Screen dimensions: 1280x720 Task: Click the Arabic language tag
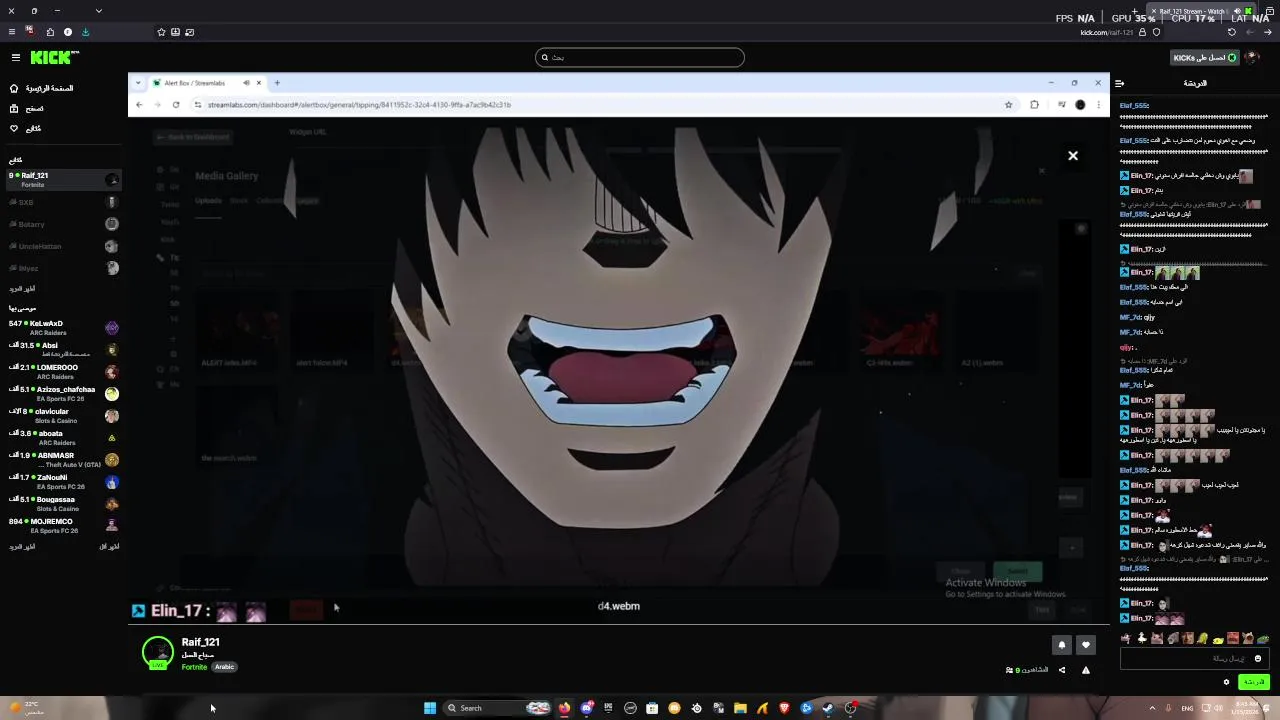224,667
